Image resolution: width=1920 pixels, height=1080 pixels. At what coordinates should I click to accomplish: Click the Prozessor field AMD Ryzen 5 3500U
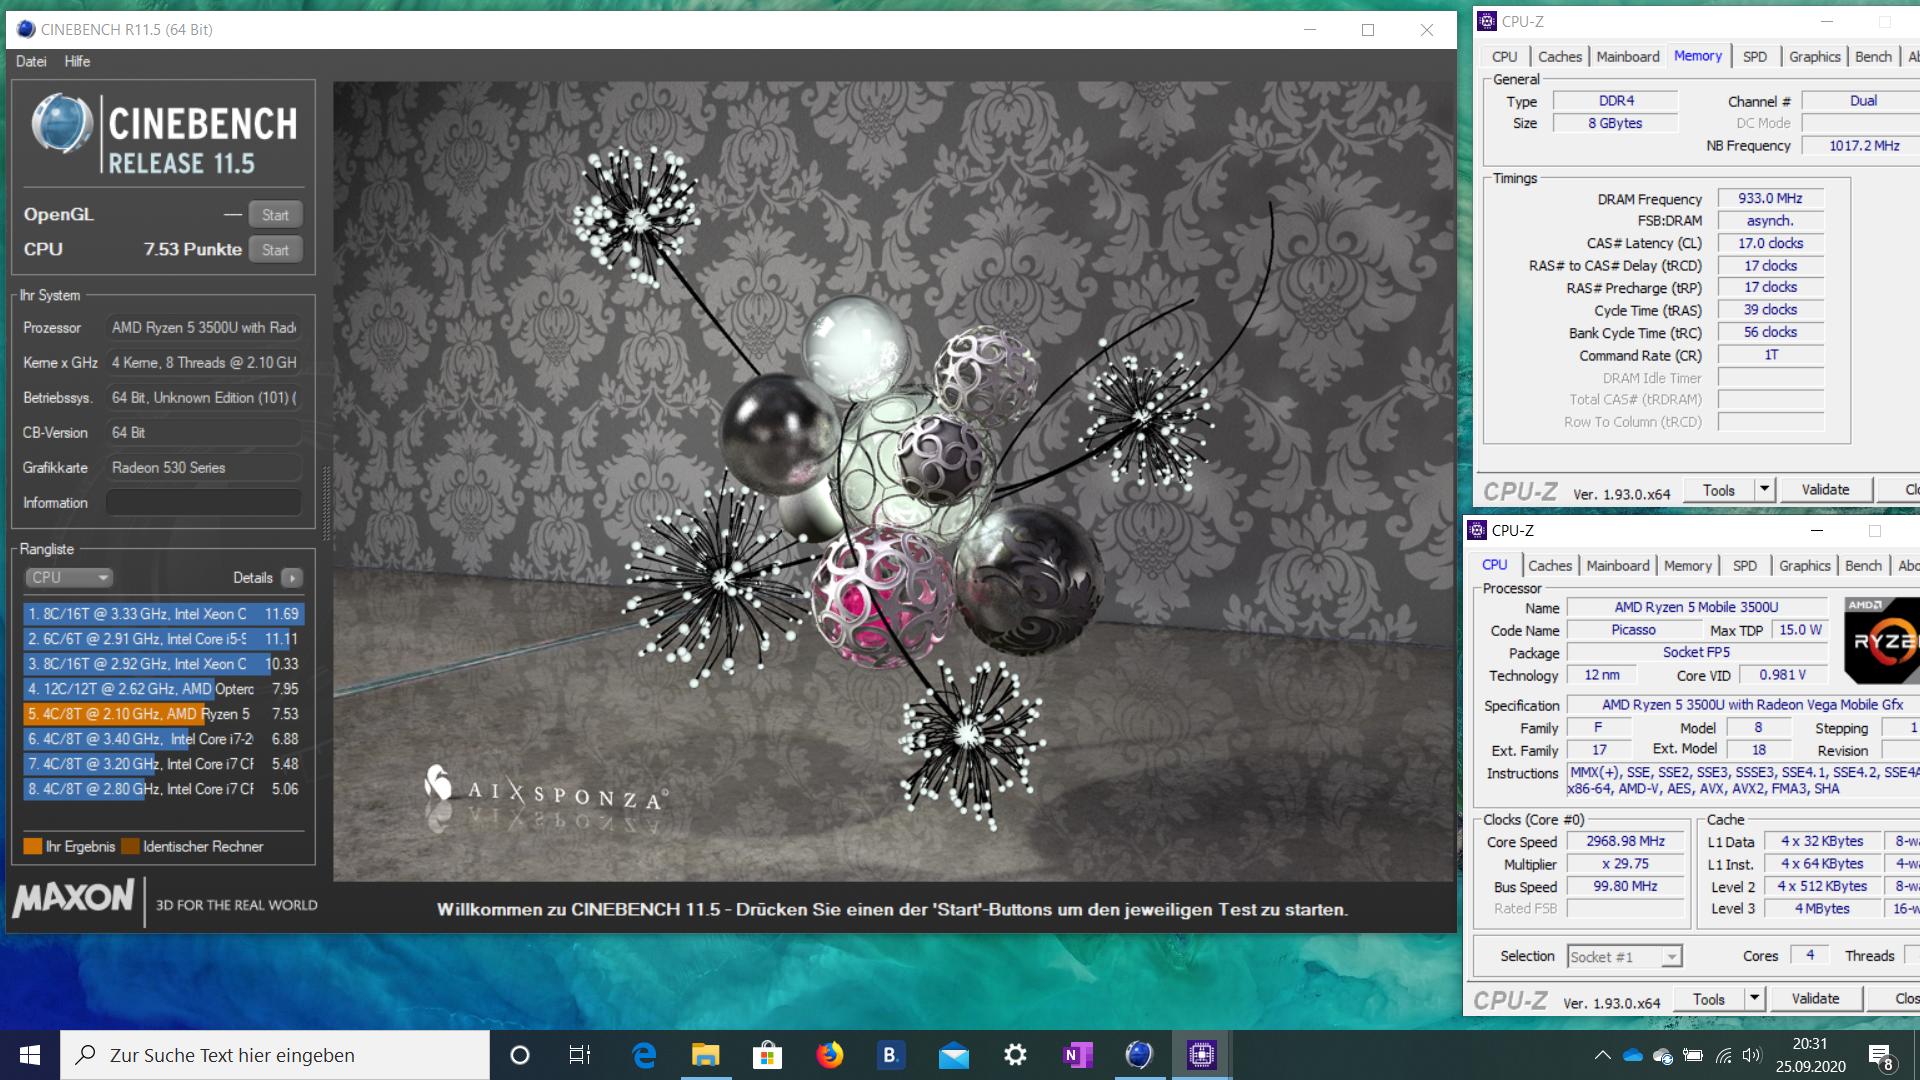coord(204,327)
